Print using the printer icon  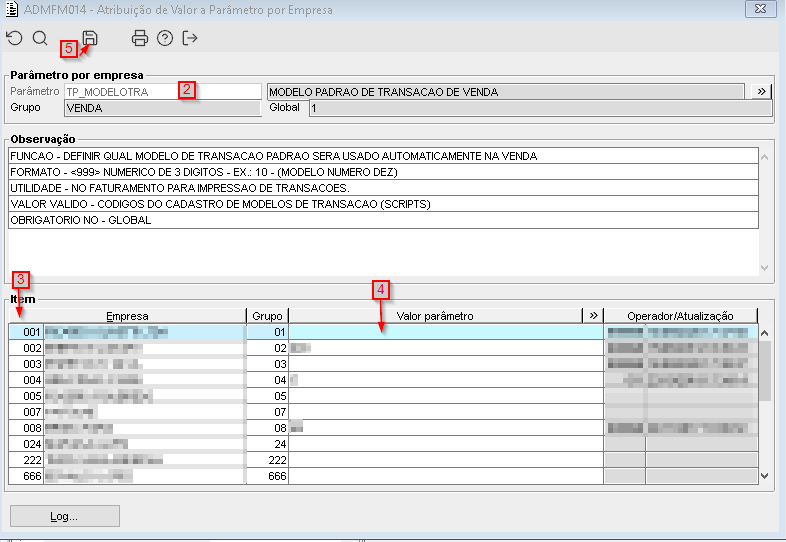point(139,38)
